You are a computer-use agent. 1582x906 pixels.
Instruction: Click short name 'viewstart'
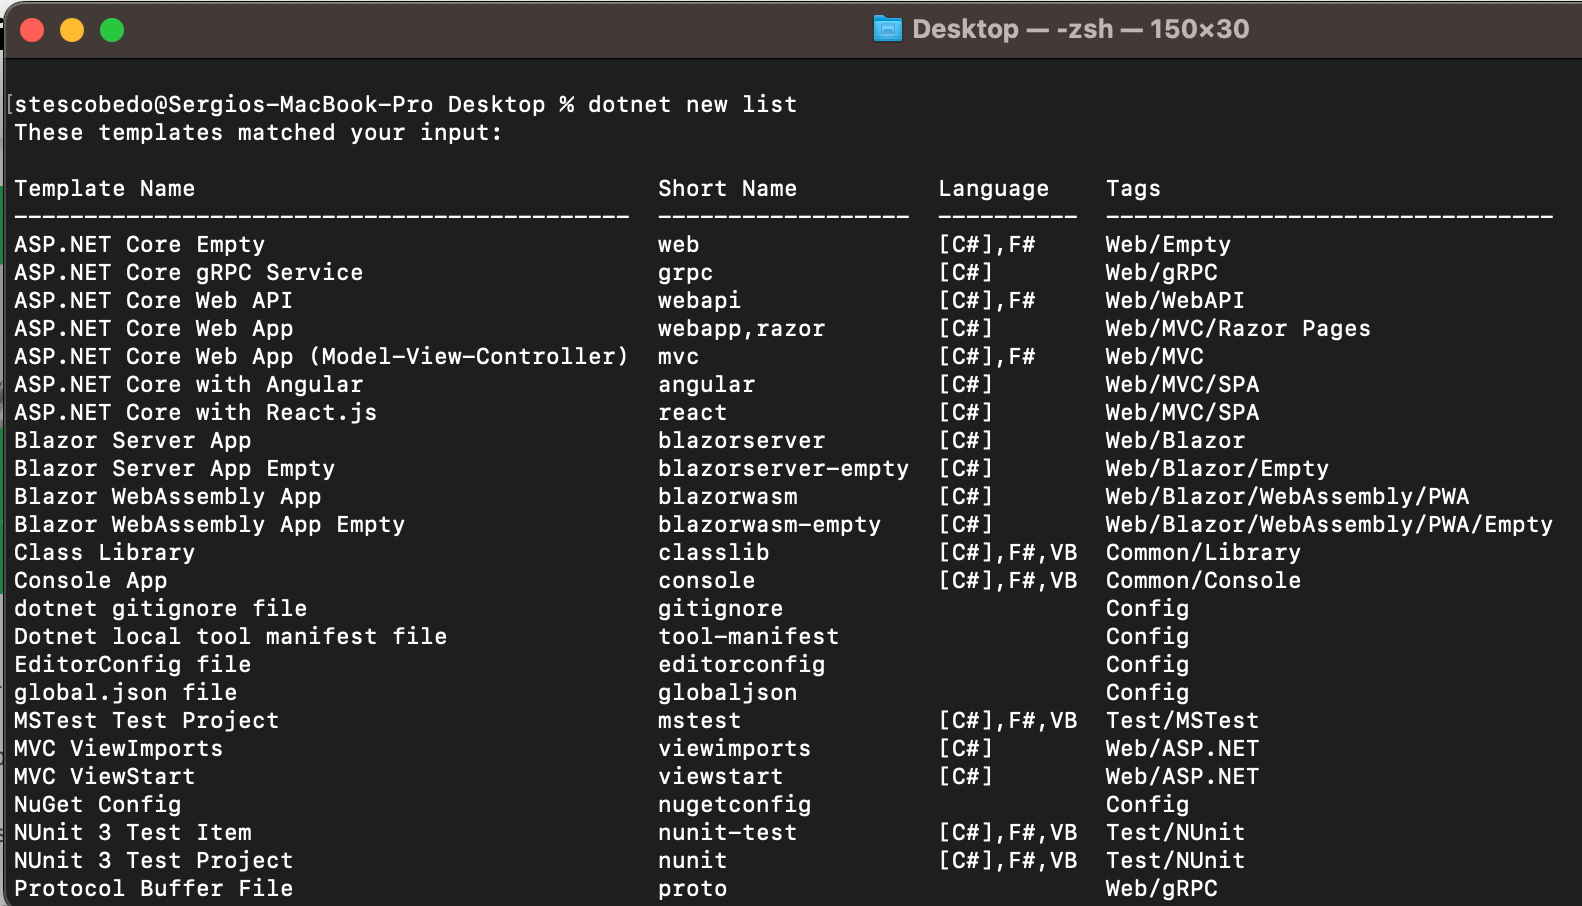coord(720,776)
